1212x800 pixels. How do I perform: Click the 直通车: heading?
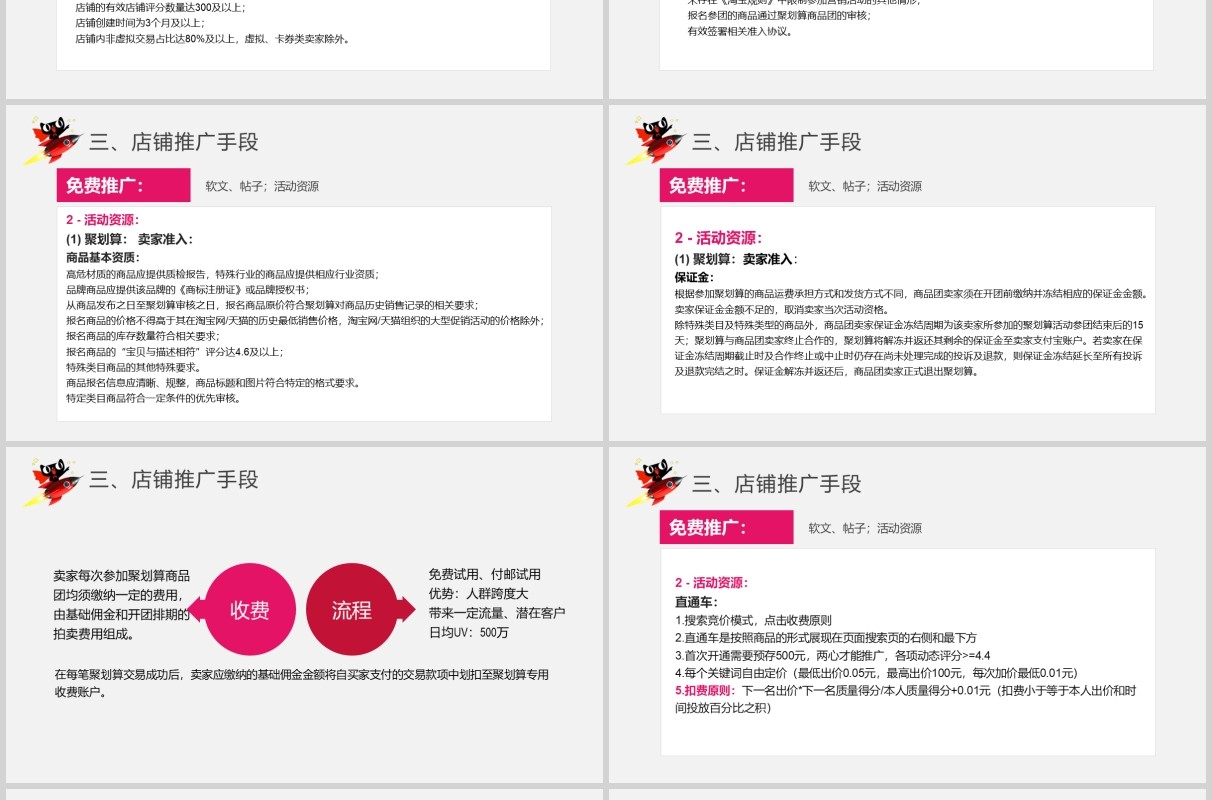point(697,602)
